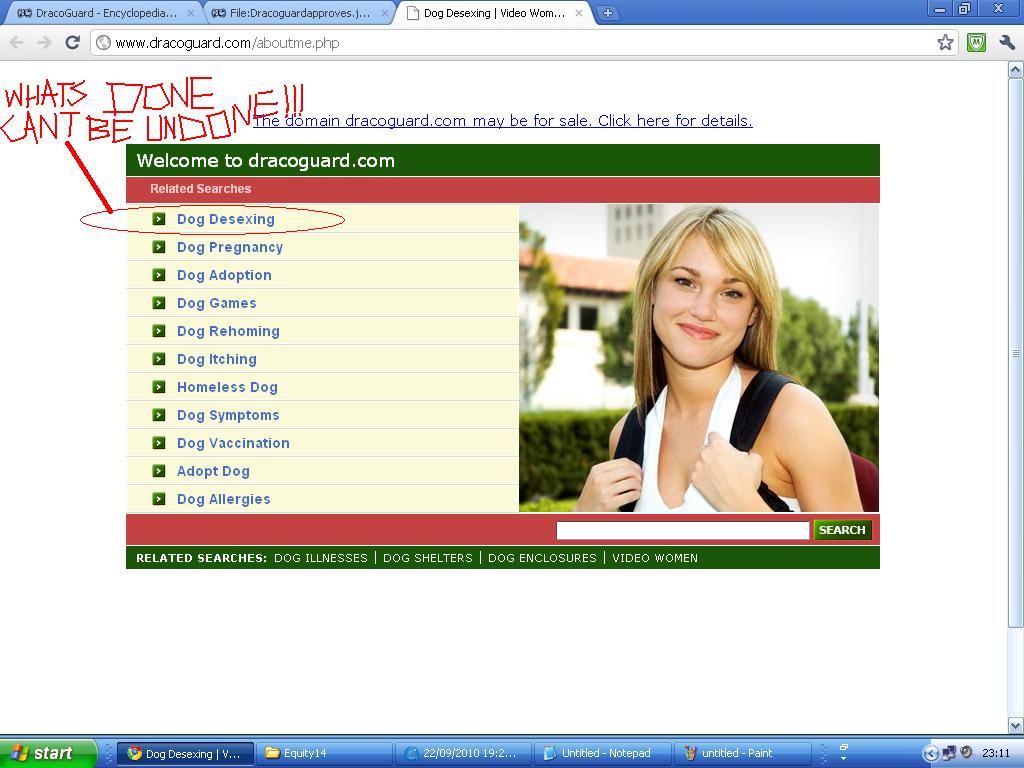Open the Dog Vaccination link
The image size is (1024, 768).
[233, 443]
